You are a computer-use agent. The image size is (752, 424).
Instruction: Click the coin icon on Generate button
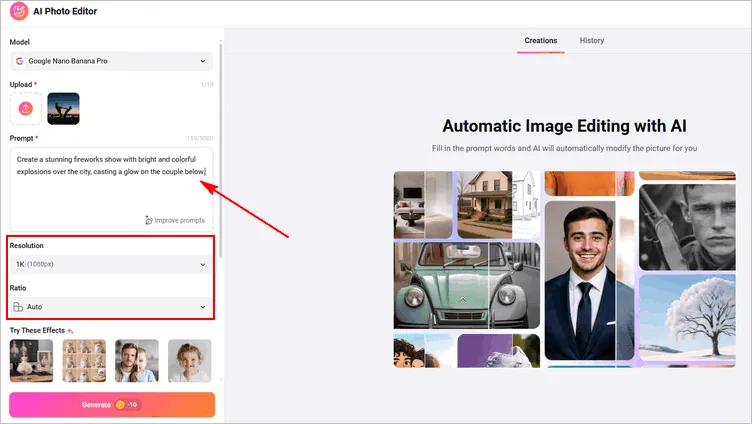[120, 405]
